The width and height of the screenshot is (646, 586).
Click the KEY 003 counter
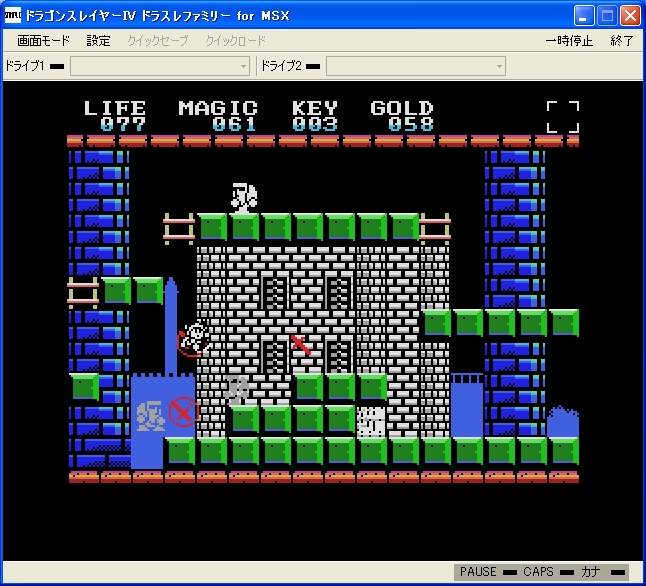point(315,116)
